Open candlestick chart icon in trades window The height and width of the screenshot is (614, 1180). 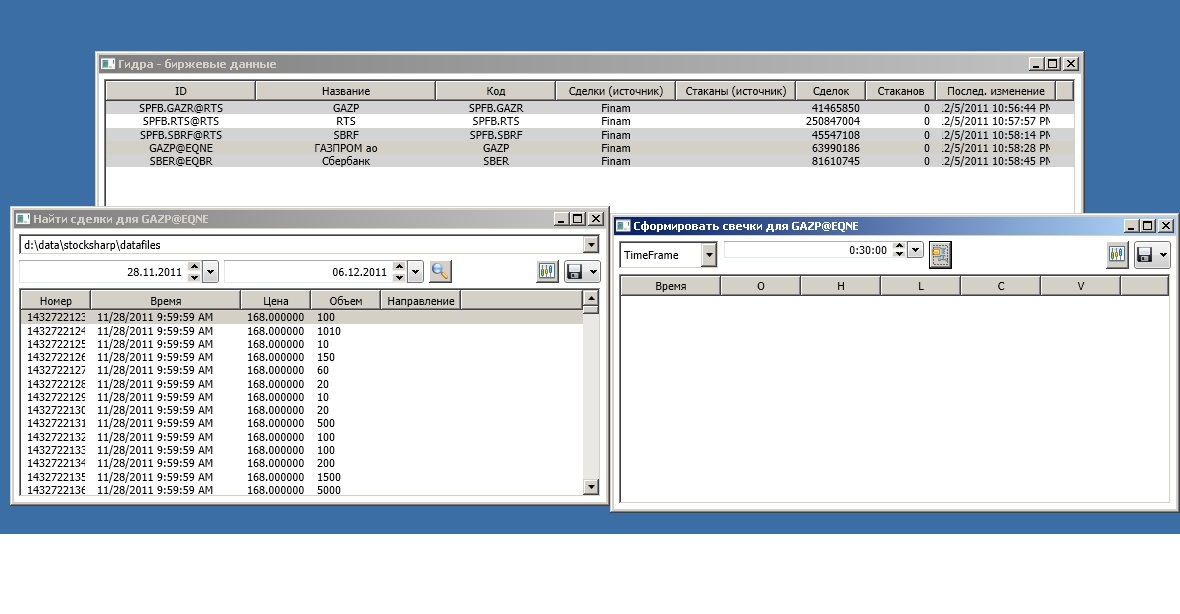[547, 271]
